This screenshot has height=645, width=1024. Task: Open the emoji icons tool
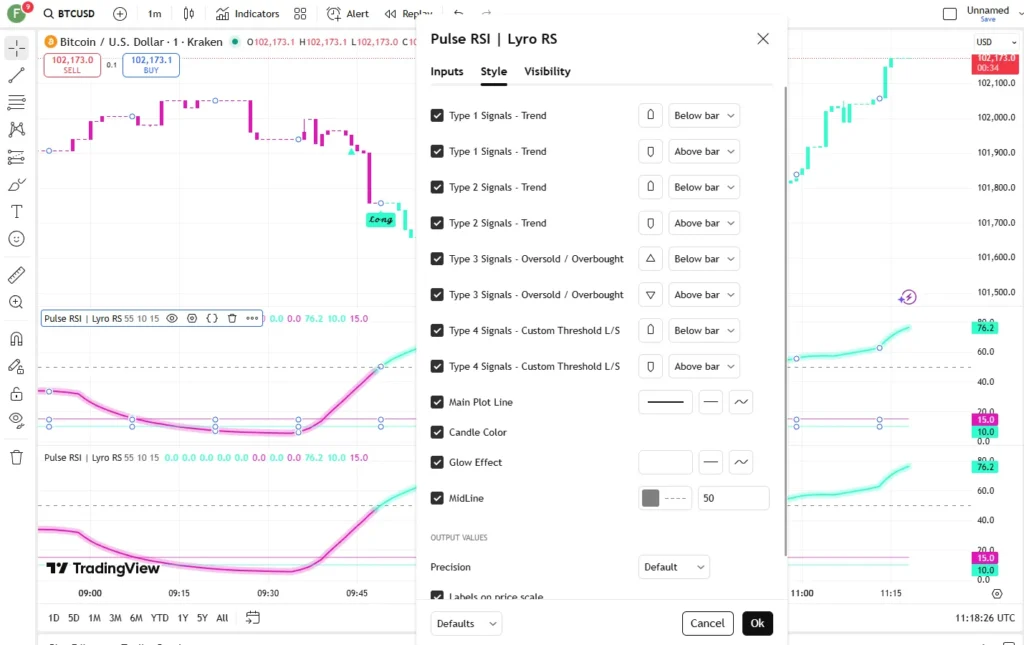(x=16, y=239)
